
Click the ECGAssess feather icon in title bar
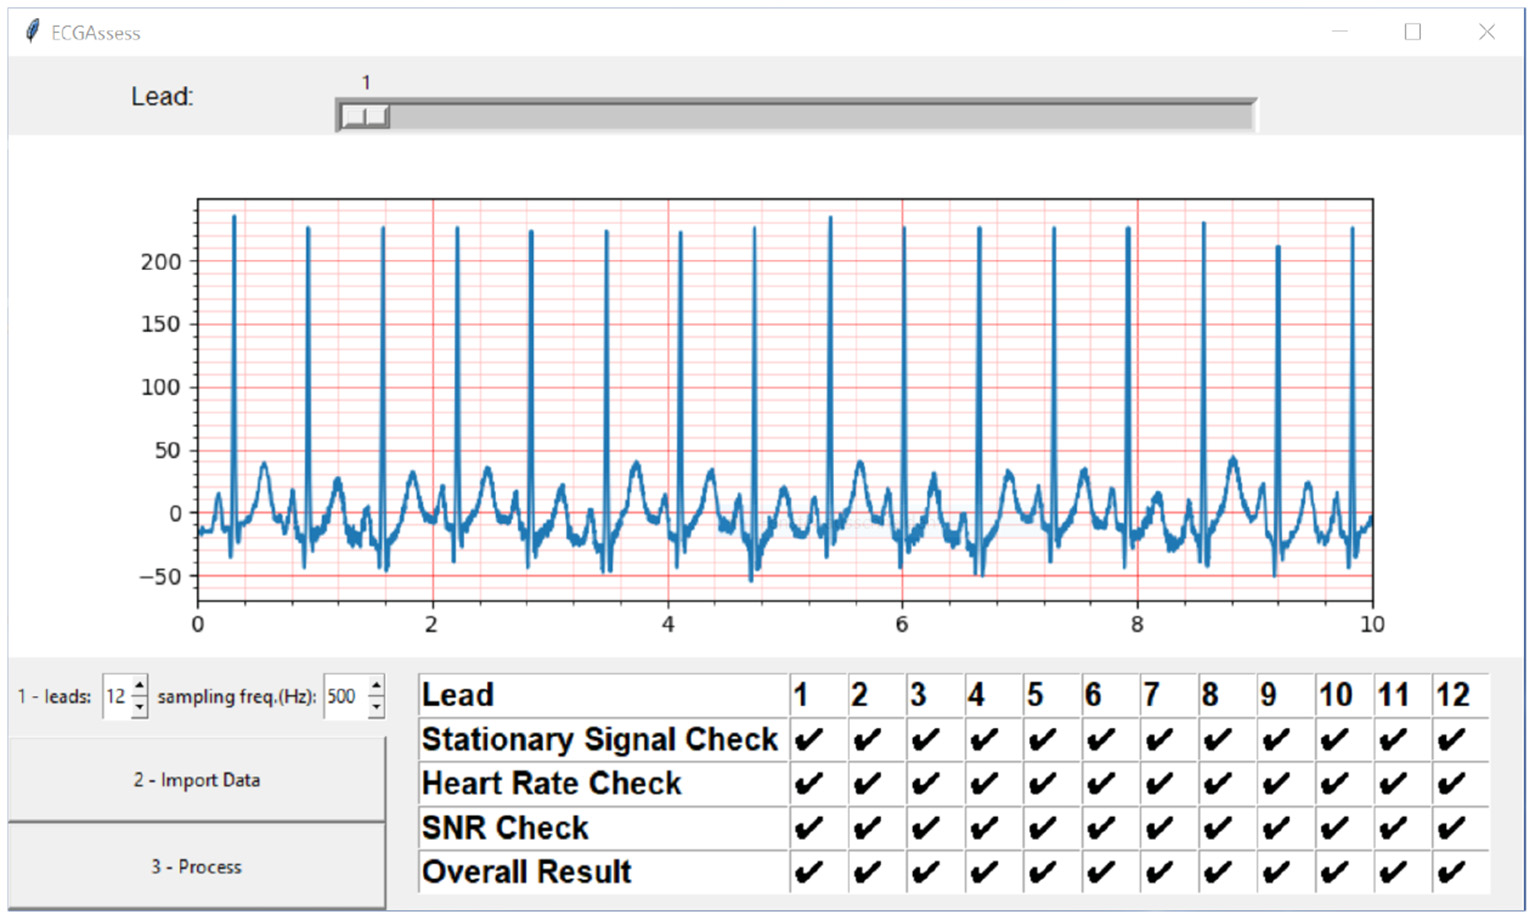pyautogui.click(x=33, y=32)
